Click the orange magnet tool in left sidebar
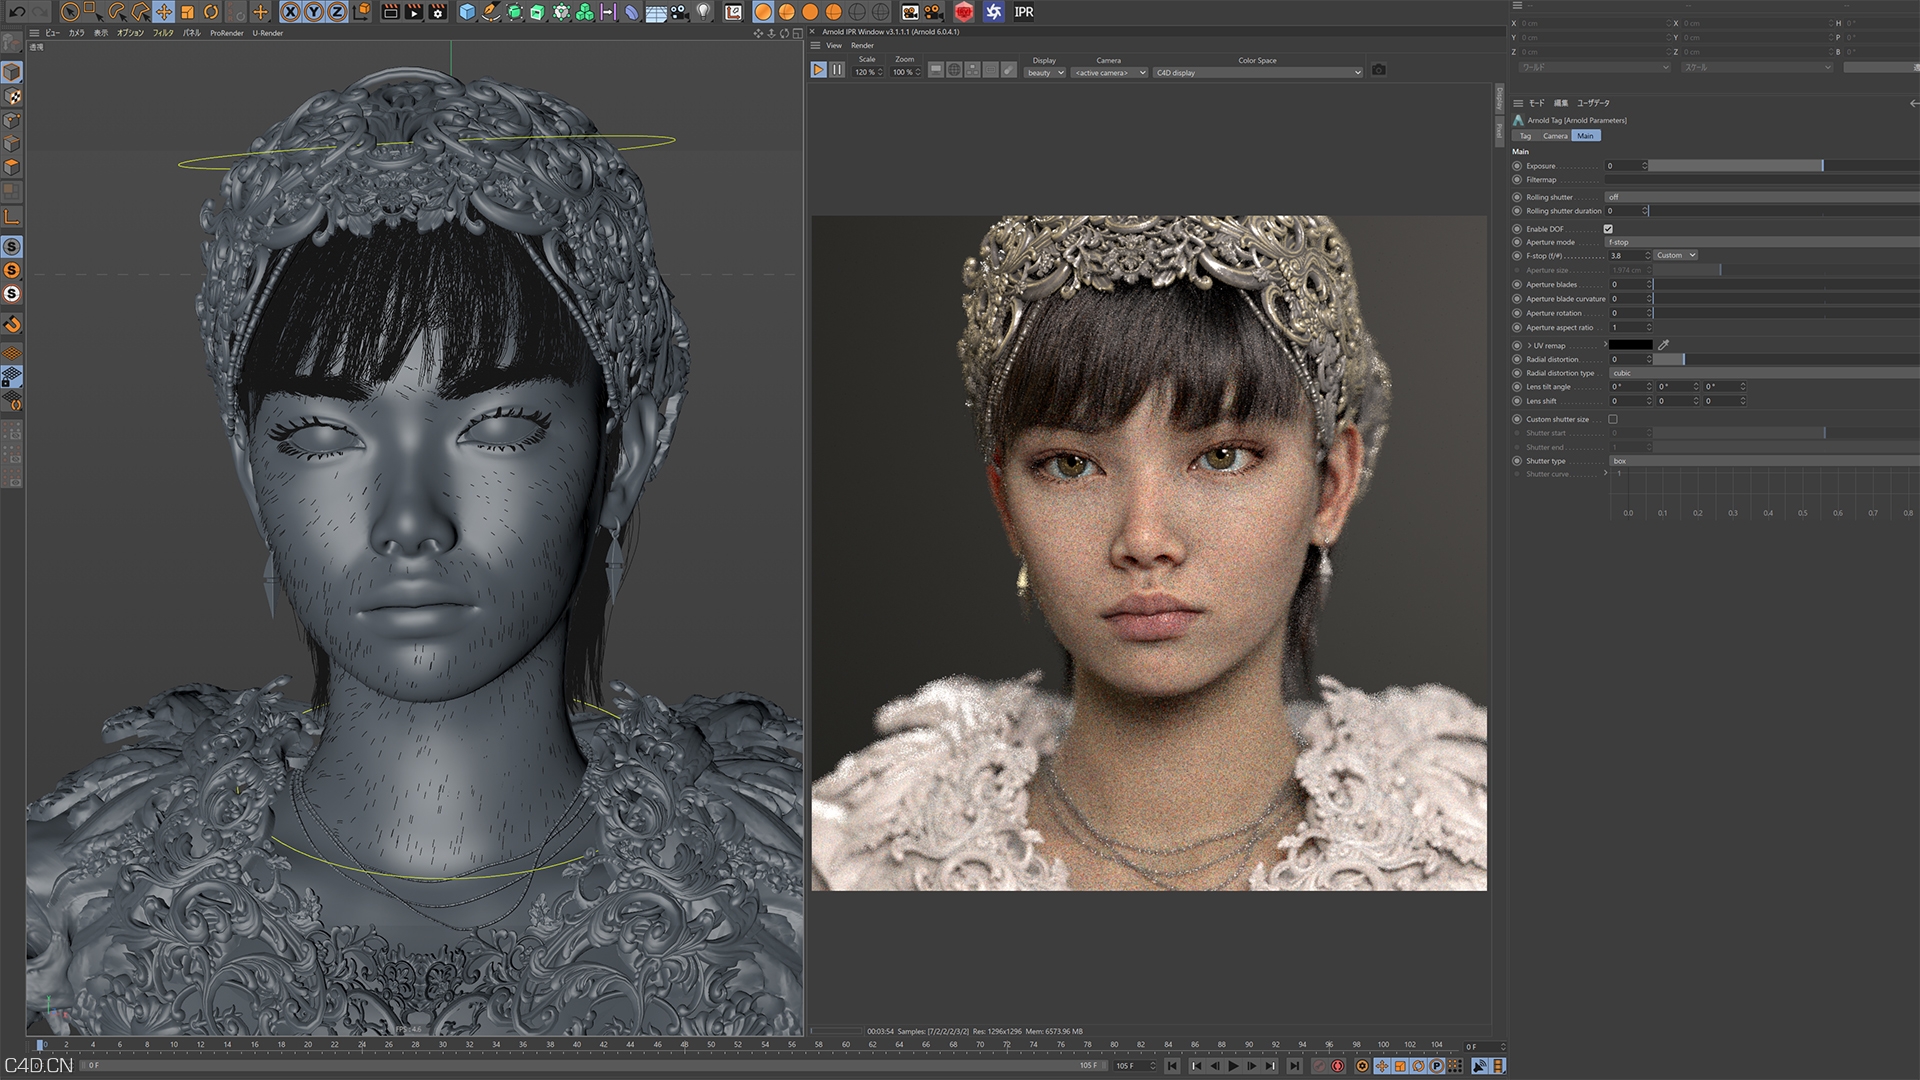1920x1080 pixels. pos(12,324)
